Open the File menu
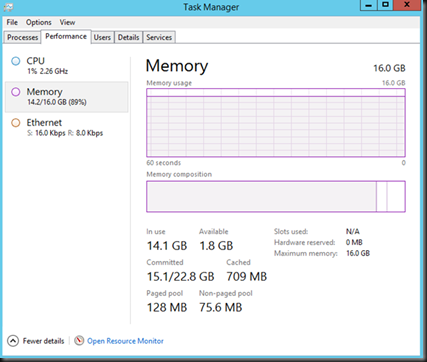This screenshot has height=362, width=427. click(x=12, y=22)
